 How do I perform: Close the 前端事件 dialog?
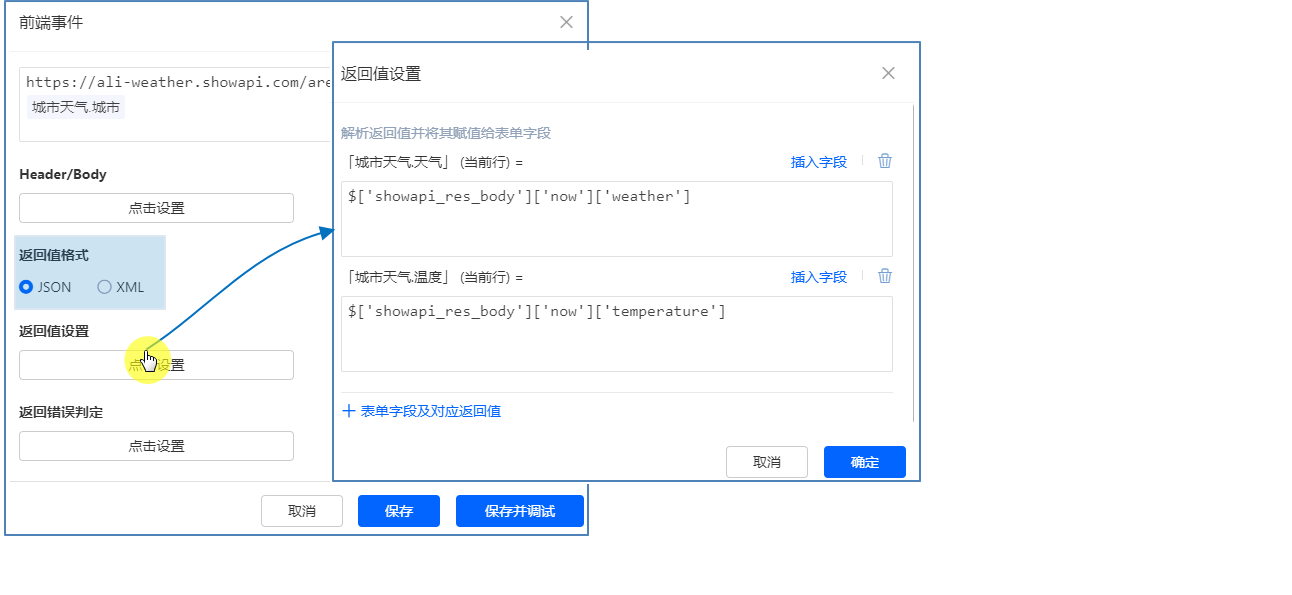(566, 22)
